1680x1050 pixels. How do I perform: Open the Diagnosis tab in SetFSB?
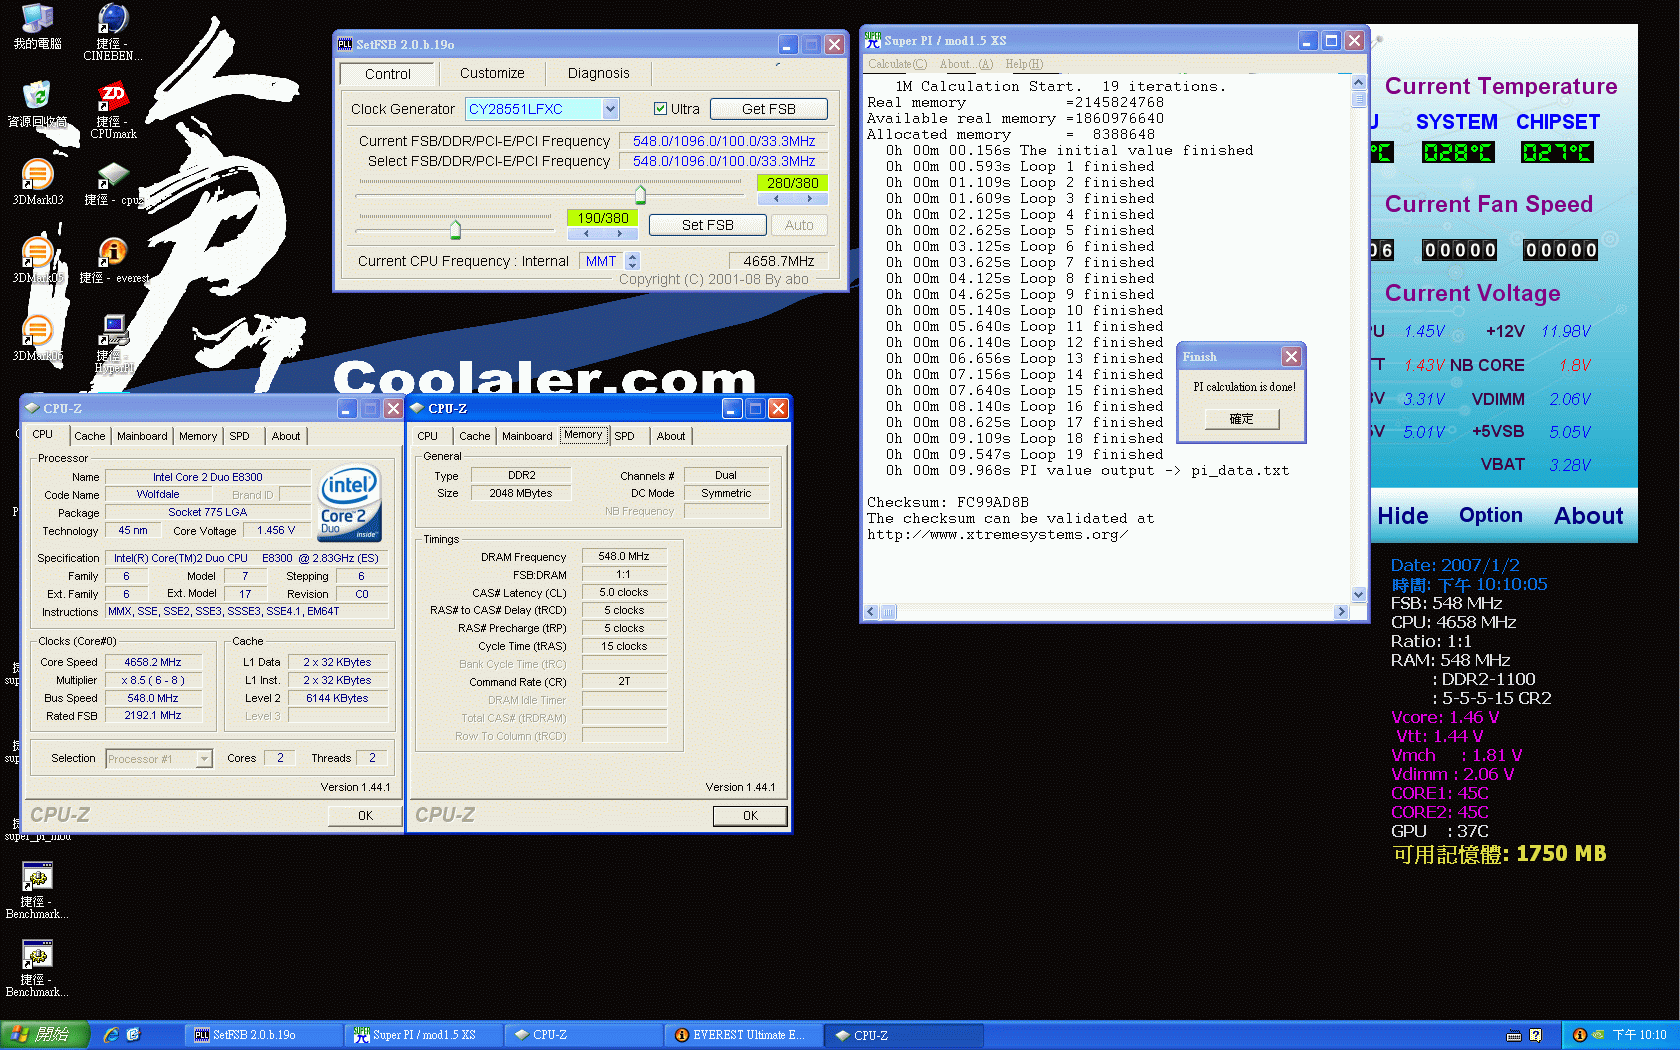coord(598,73)
